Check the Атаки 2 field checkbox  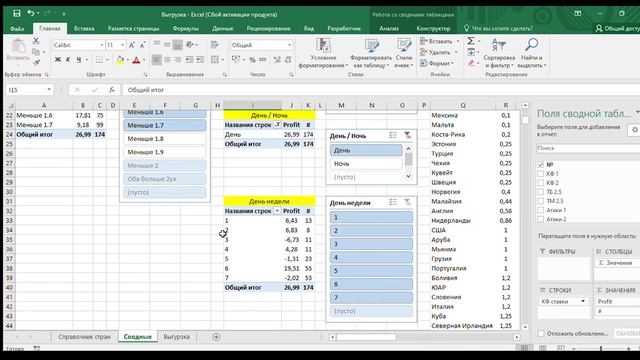[541, 219]
